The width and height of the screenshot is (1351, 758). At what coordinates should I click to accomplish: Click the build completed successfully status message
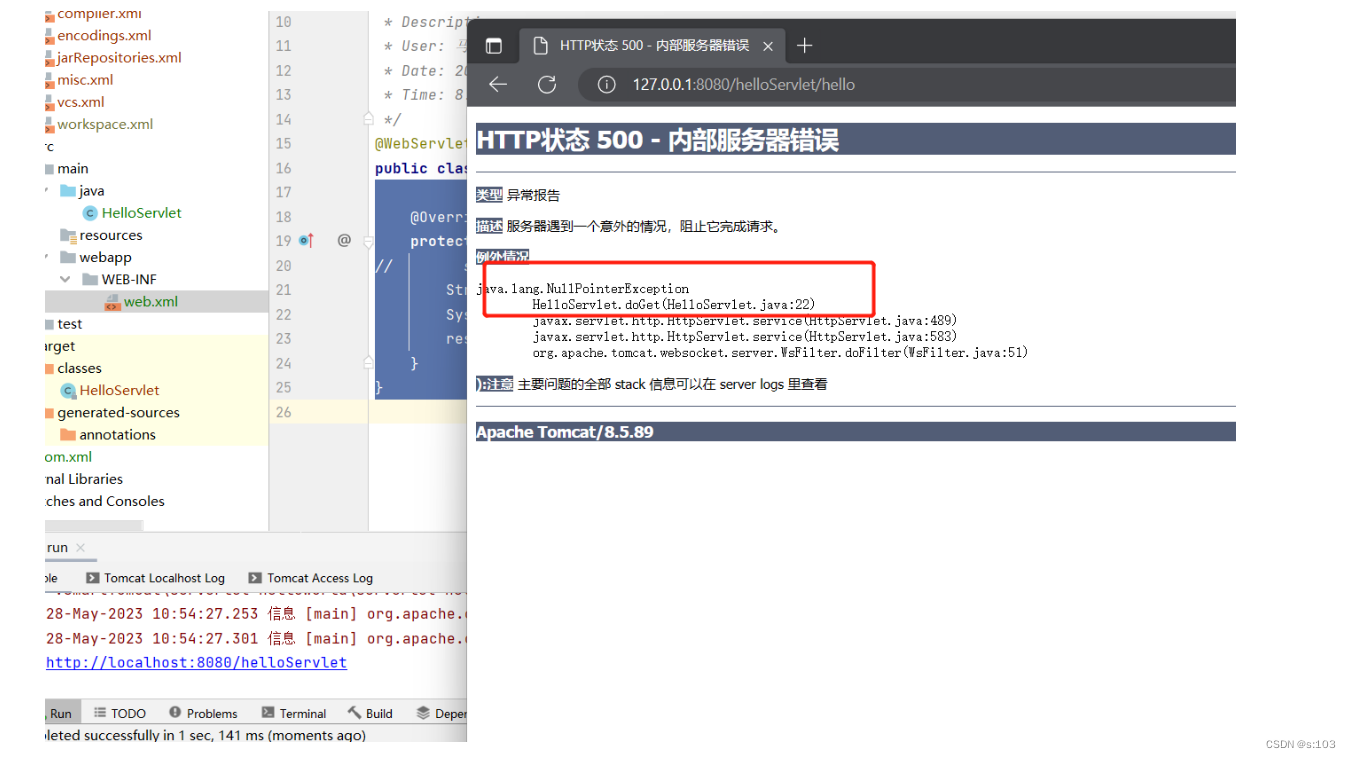pos(205,735)
